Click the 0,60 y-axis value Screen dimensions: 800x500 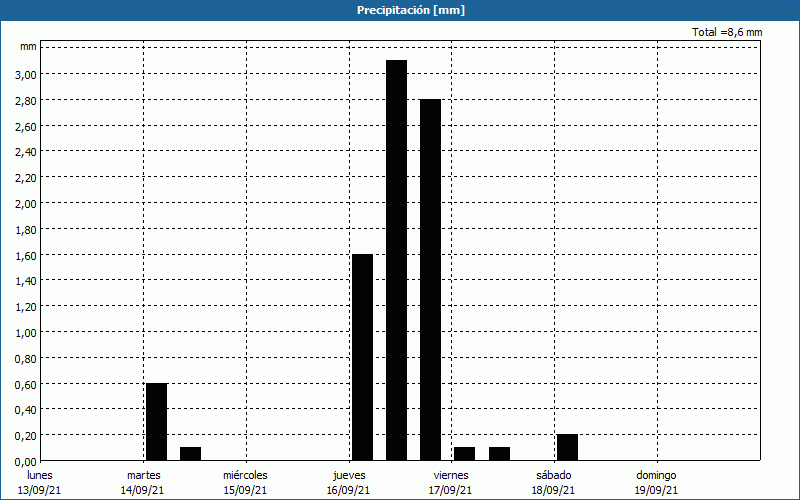[27, 385]
